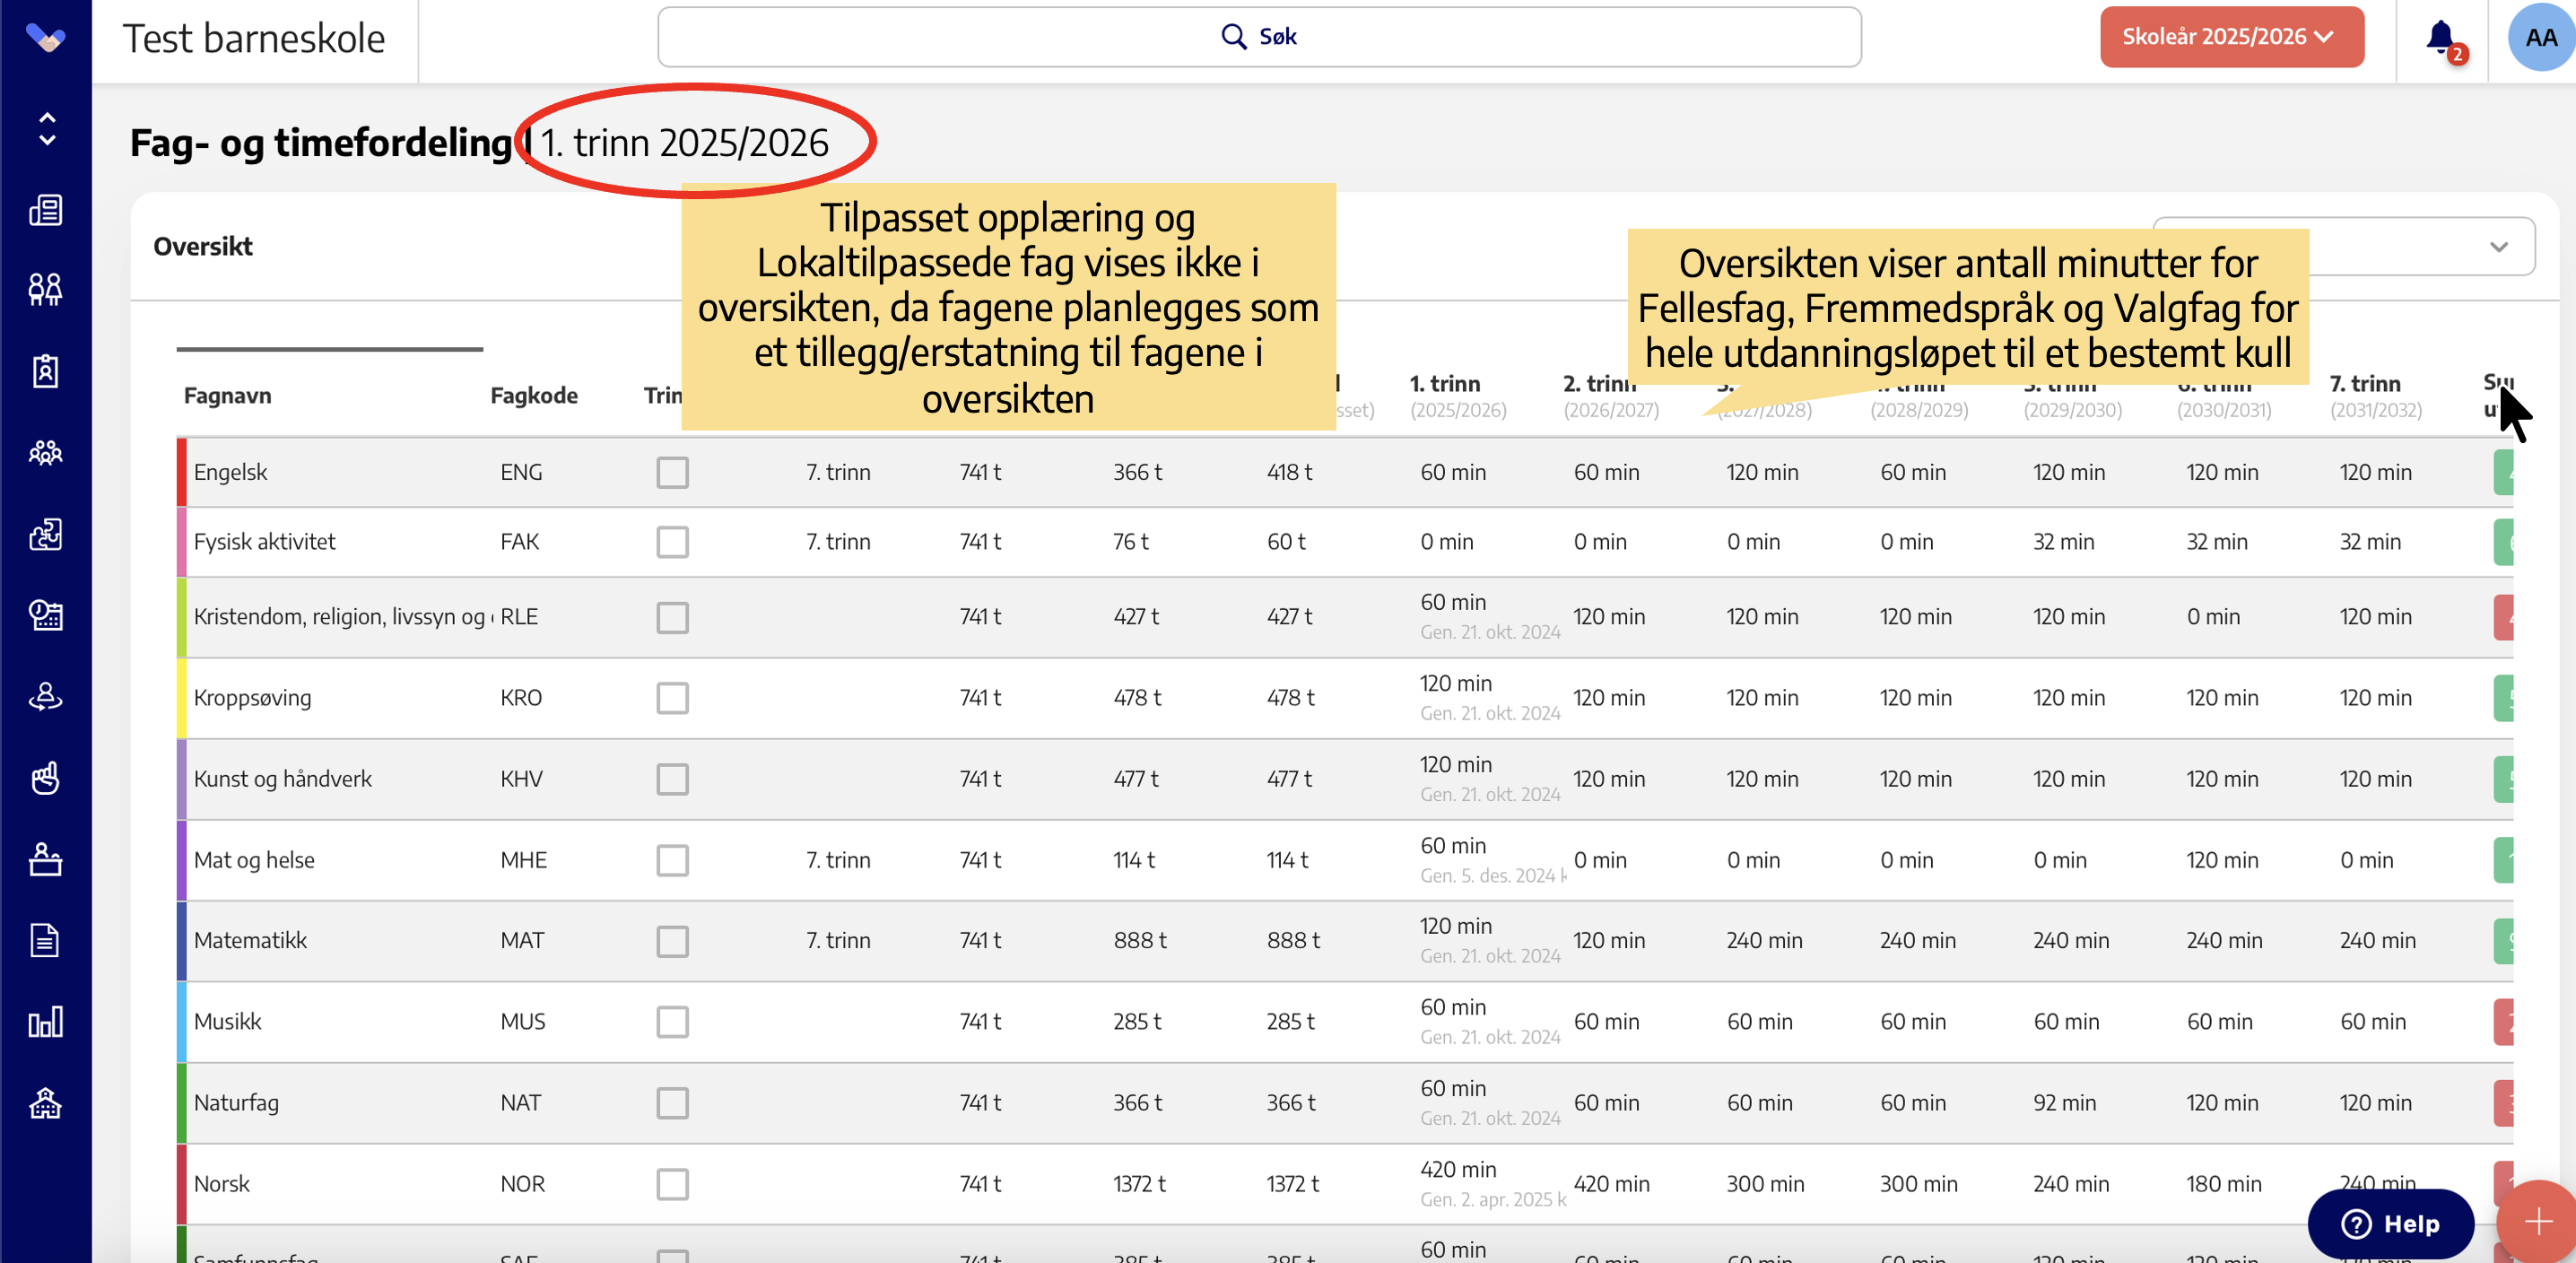Open the Skoleår 2025/2026 dropdown

[2231, 37]
